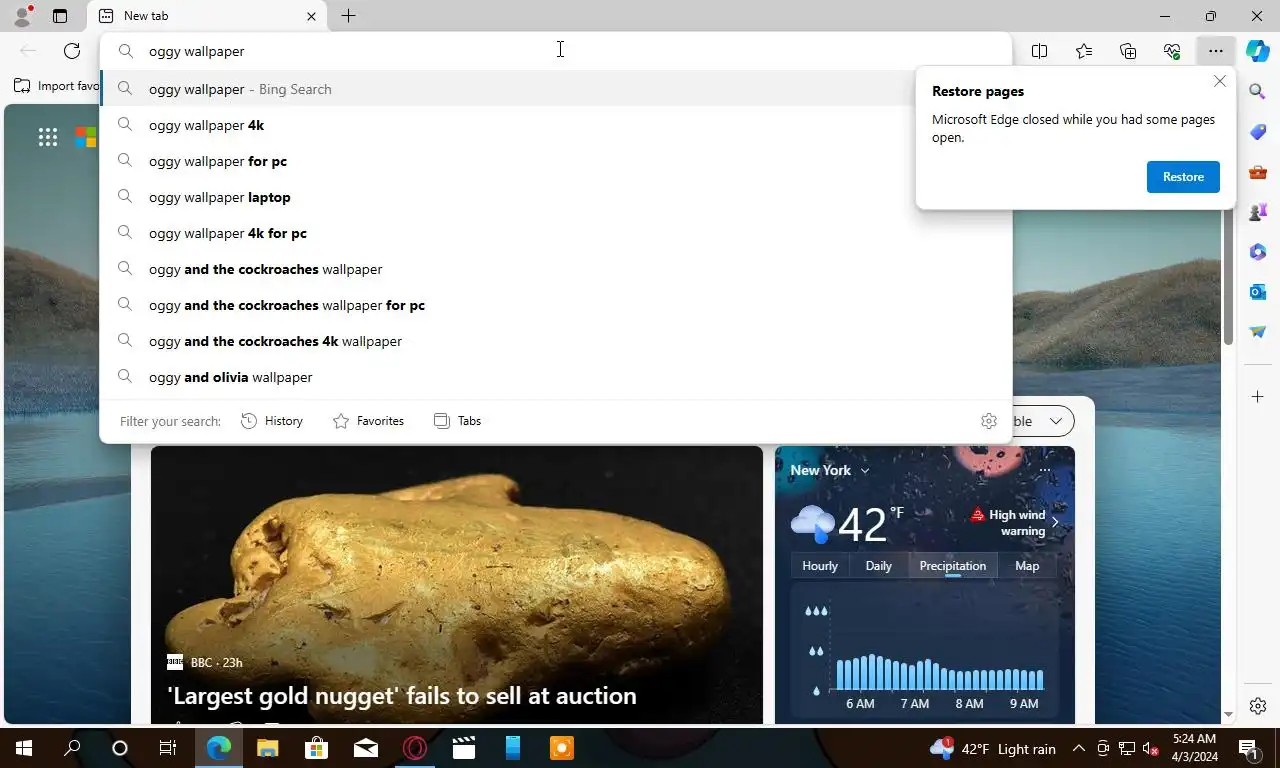Viewport: 1280px width, 768px height.
Task: Open Import favorites bookmark item
Action: (x=56, y=86)
